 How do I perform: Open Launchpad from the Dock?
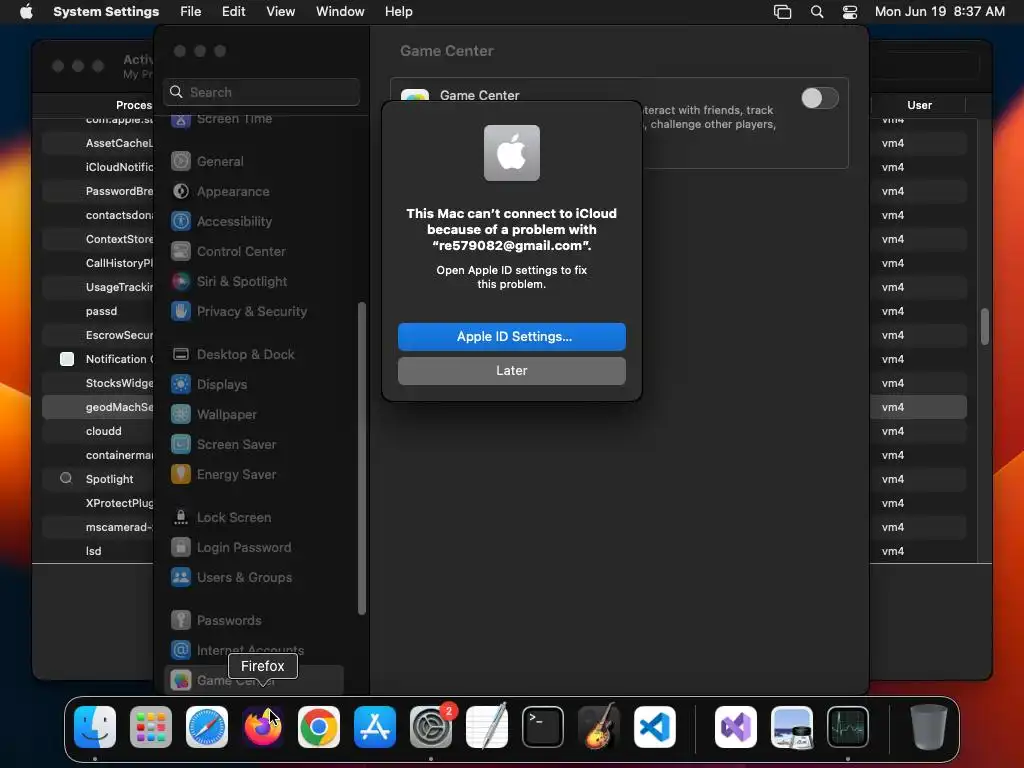pos(151,726)
